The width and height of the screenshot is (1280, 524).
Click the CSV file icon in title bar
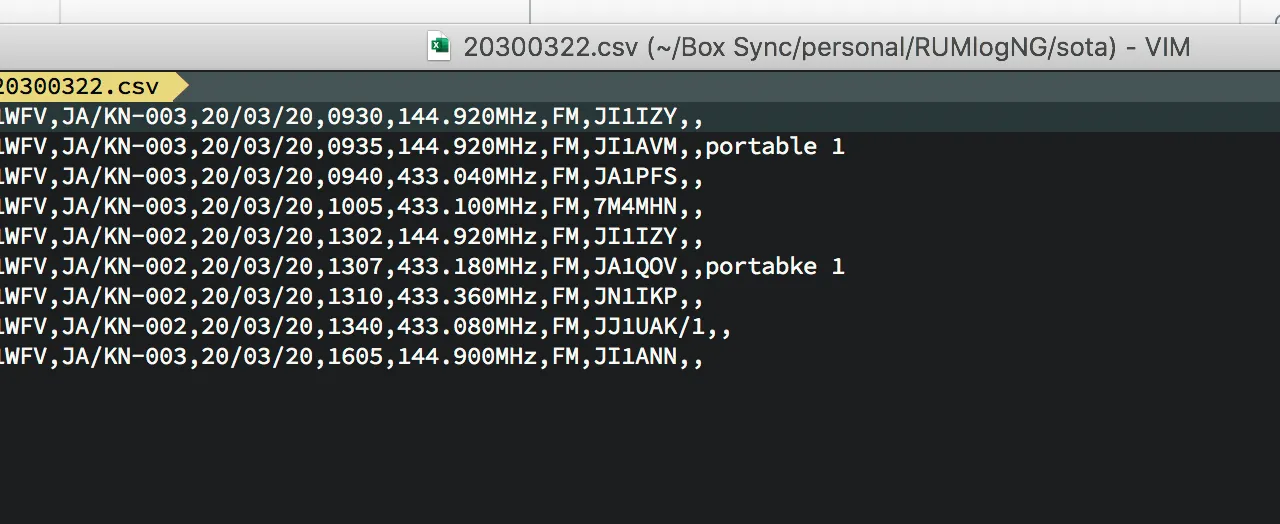[x=439, y=47]
